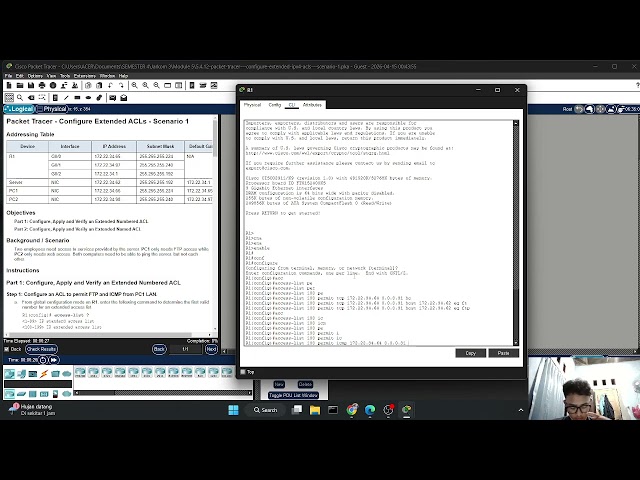
Task: Click the device list horizontal scrollbar
Action: [163, 393]
